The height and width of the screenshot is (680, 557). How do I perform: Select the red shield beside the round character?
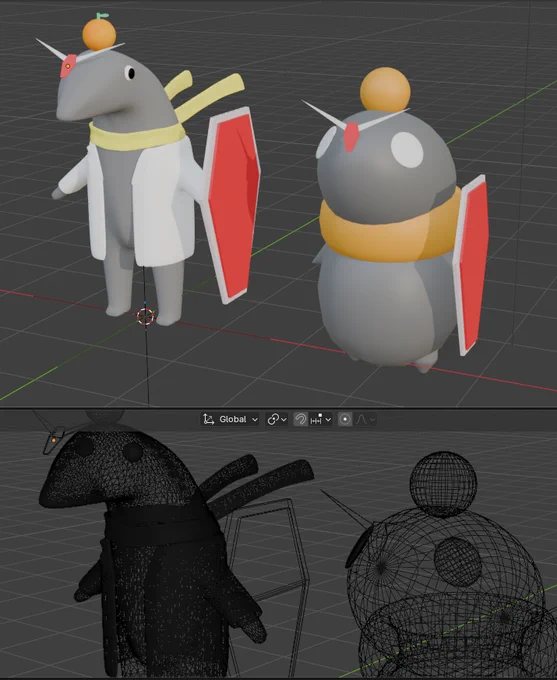471,265
